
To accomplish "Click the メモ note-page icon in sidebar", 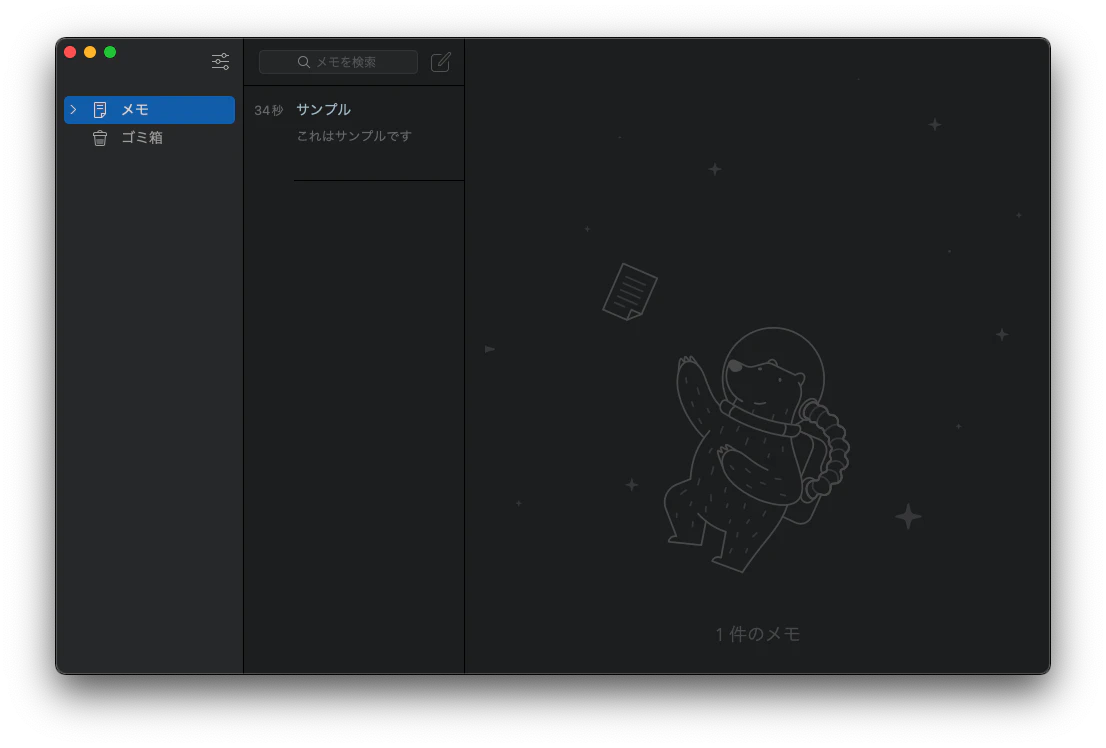I will click(100, 110).
